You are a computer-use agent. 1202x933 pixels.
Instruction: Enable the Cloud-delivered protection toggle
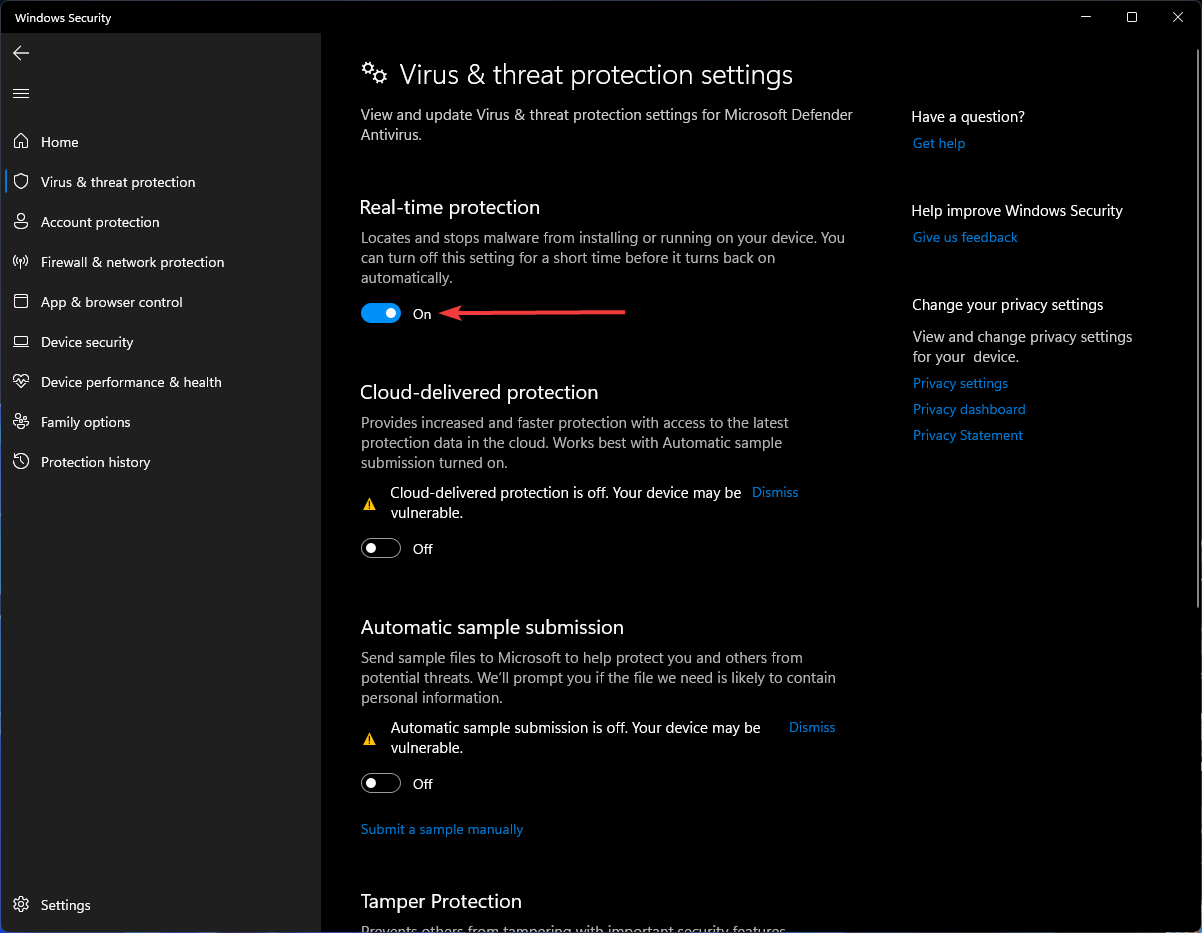[381, 549]
